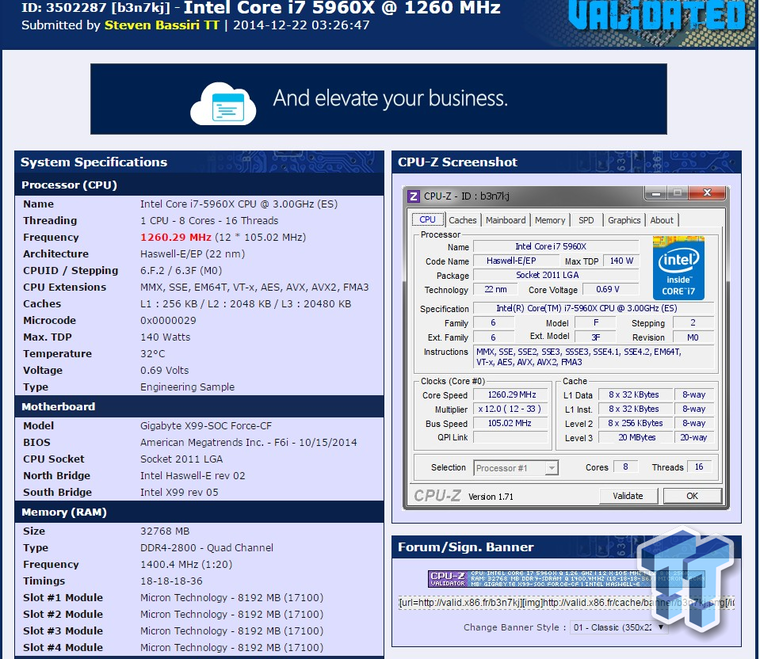
Task: Click the South Bridge value Intel X99 rev 05
Action: (x=179, y=492)
